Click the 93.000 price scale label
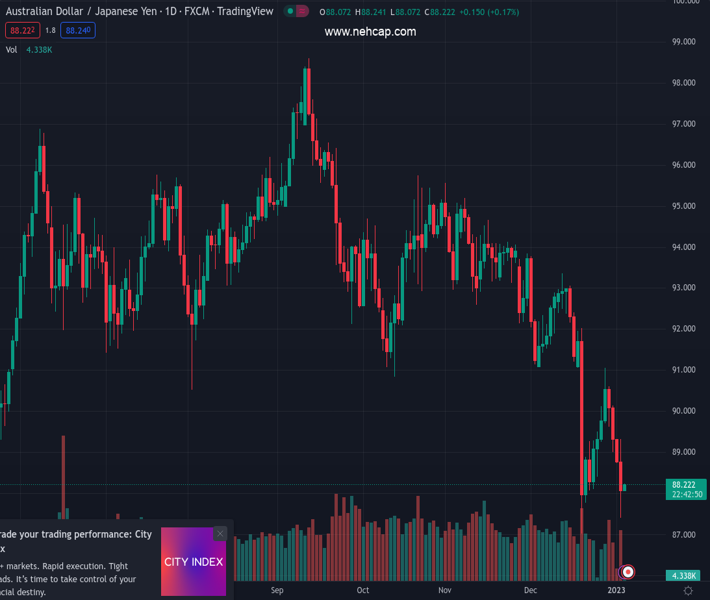 tap(684, 288)
